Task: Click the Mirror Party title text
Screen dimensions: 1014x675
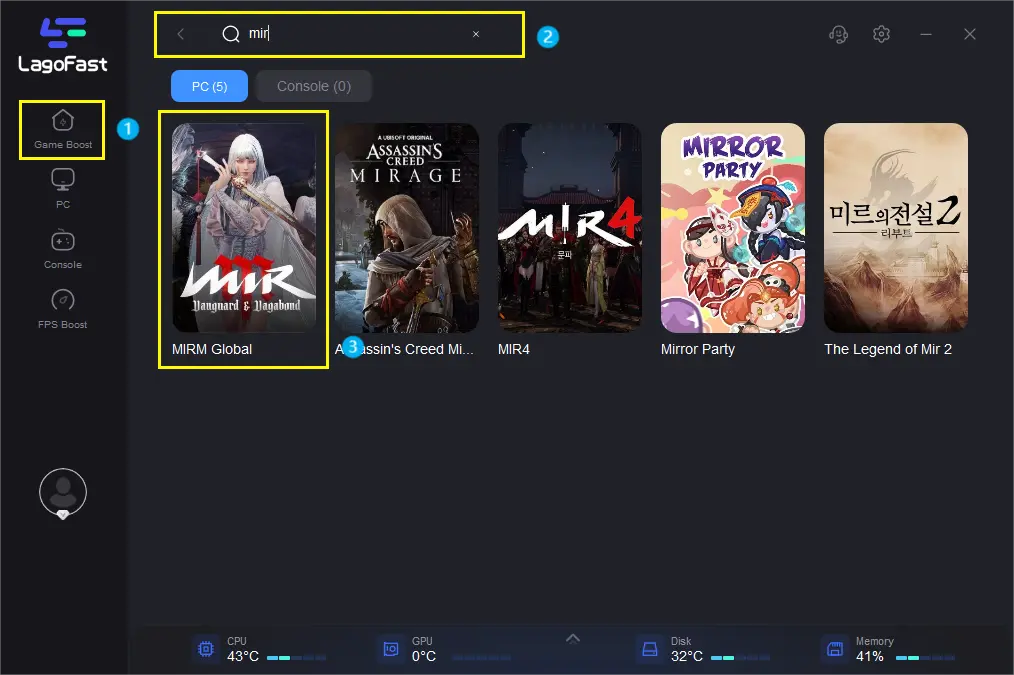Action: tap(698, 349)
